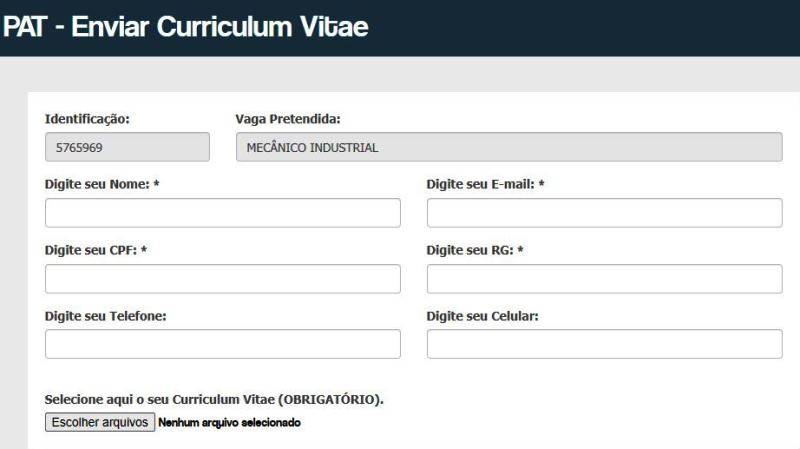Click the 'Identificação:' label text
800x449 pixels.
click(x=87, y=119)
